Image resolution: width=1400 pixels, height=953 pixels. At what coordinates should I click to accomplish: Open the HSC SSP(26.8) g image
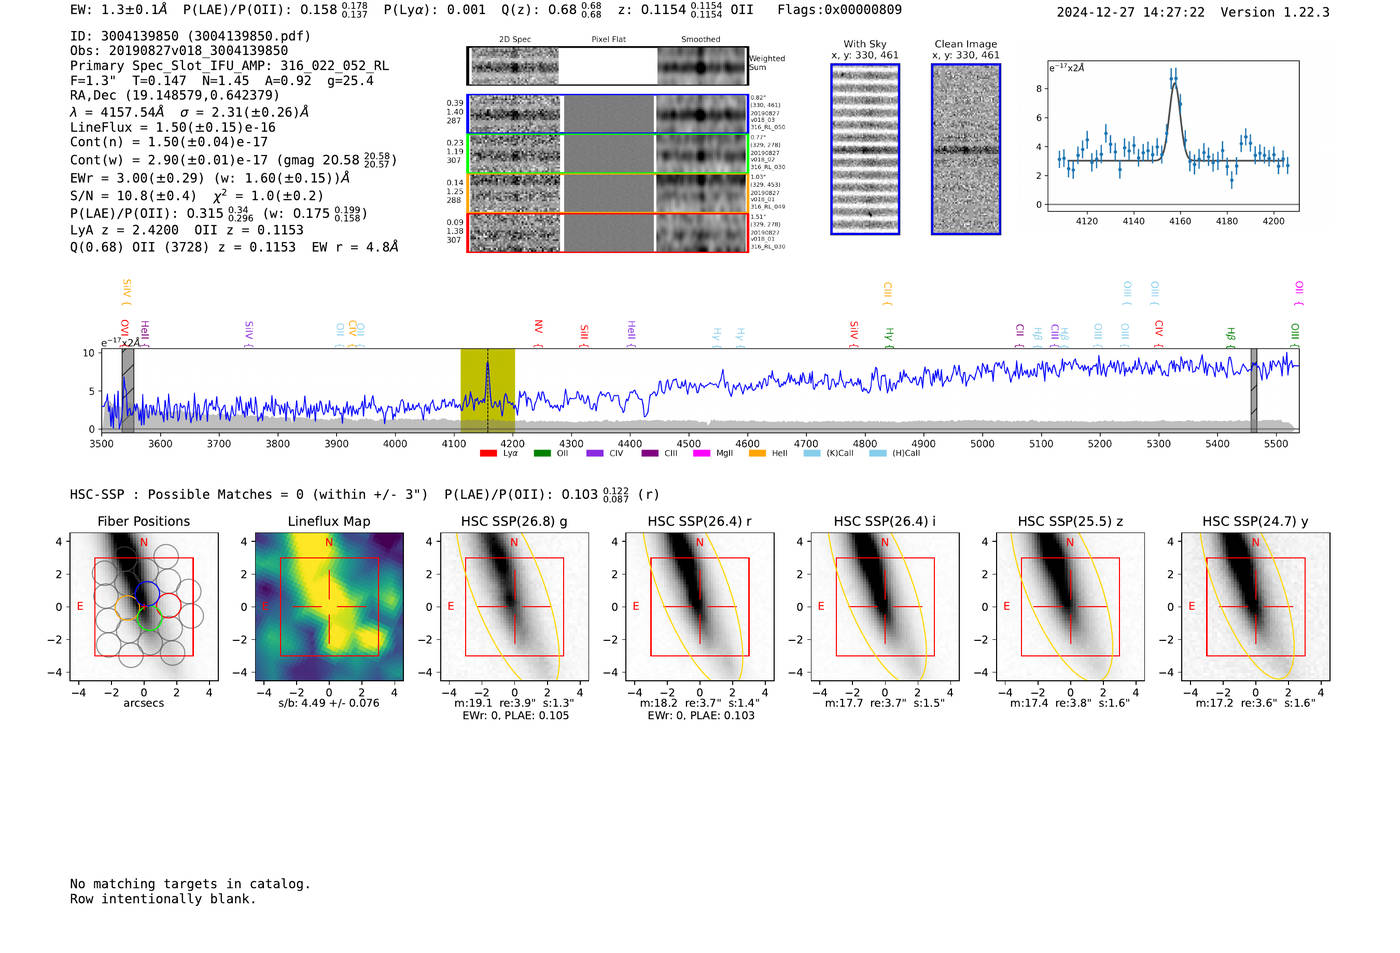pyautogui.click(x=514, y=607)
